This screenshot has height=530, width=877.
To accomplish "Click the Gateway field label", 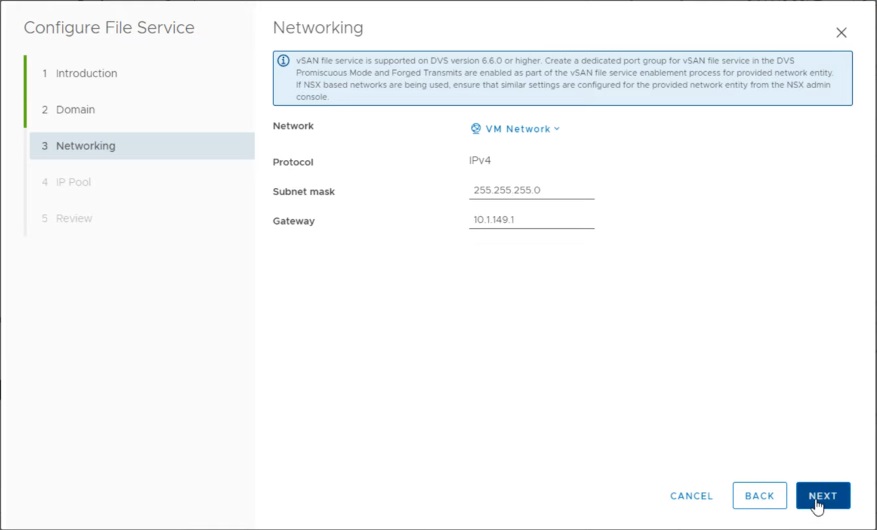I will tap(294, 221).
